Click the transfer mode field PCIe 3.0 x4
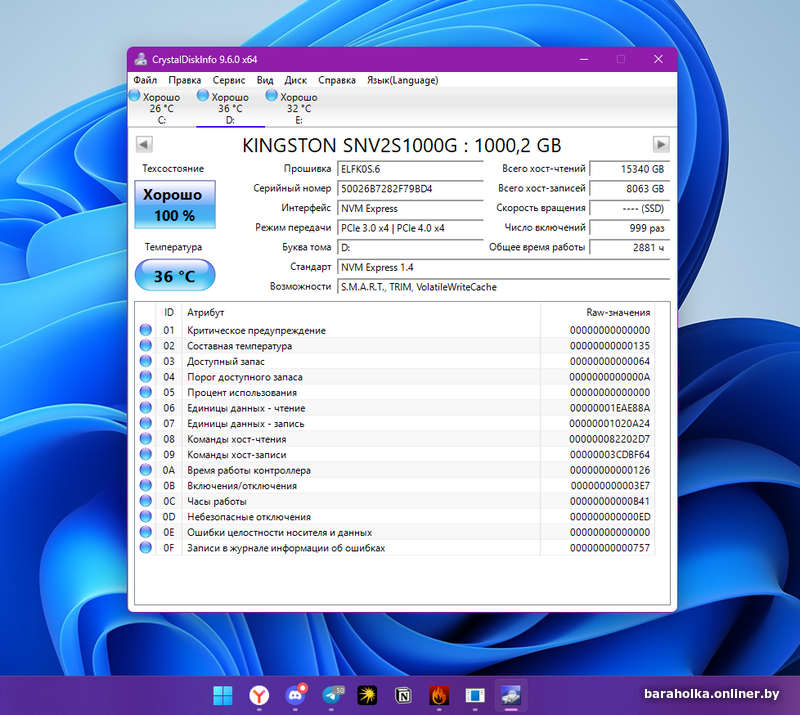800x715 pixels. click(x=410, y=228)
